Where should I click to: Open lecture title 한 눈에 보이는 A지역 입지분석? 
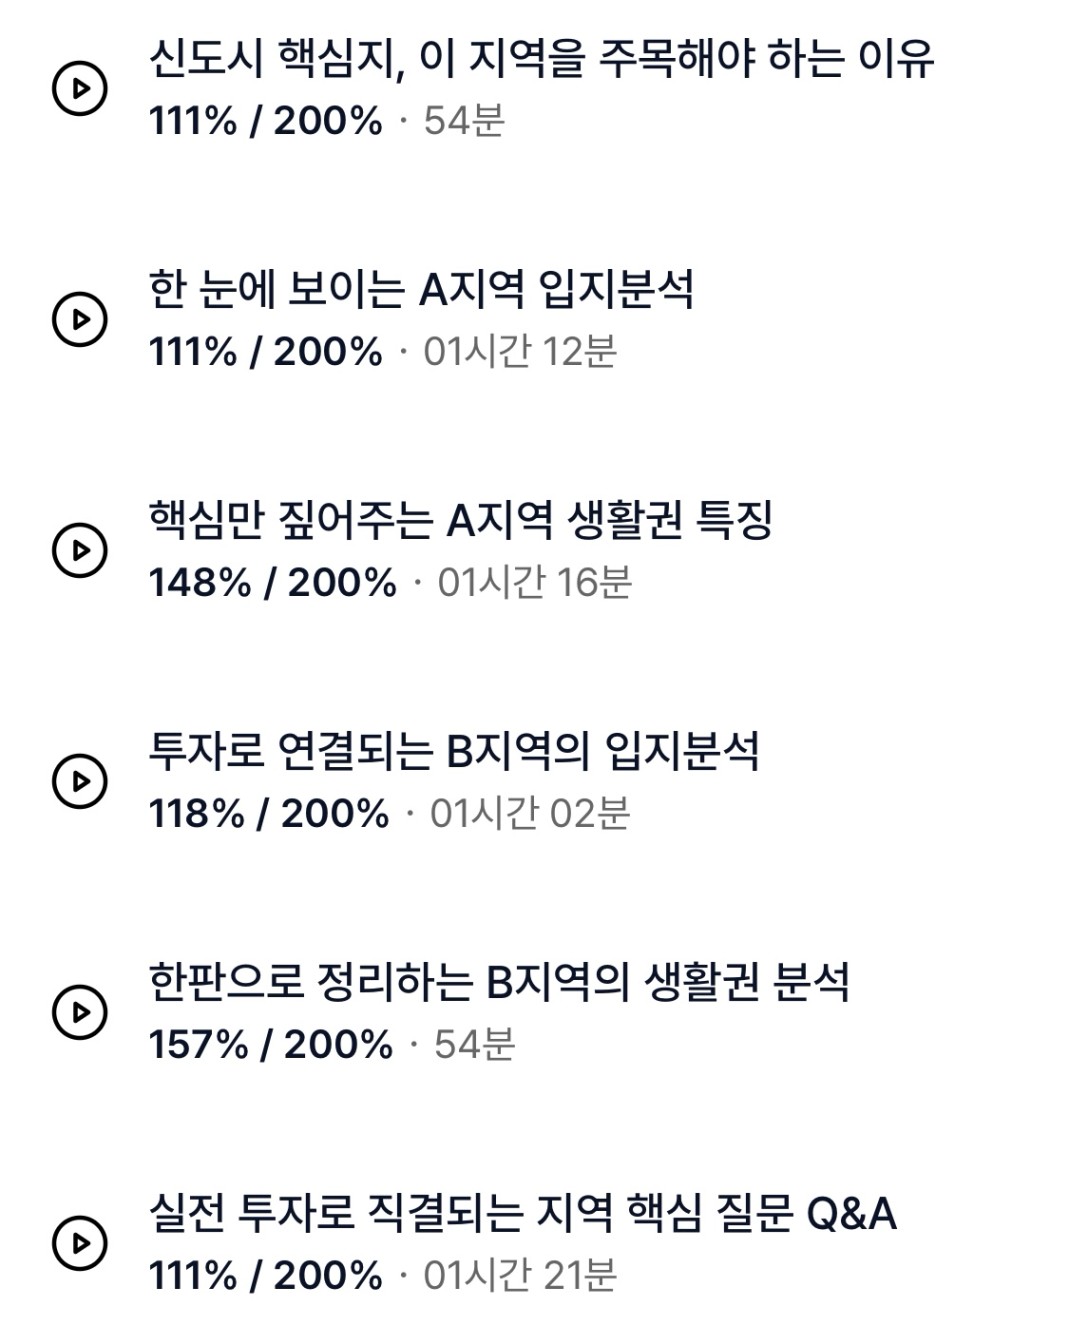421,289
